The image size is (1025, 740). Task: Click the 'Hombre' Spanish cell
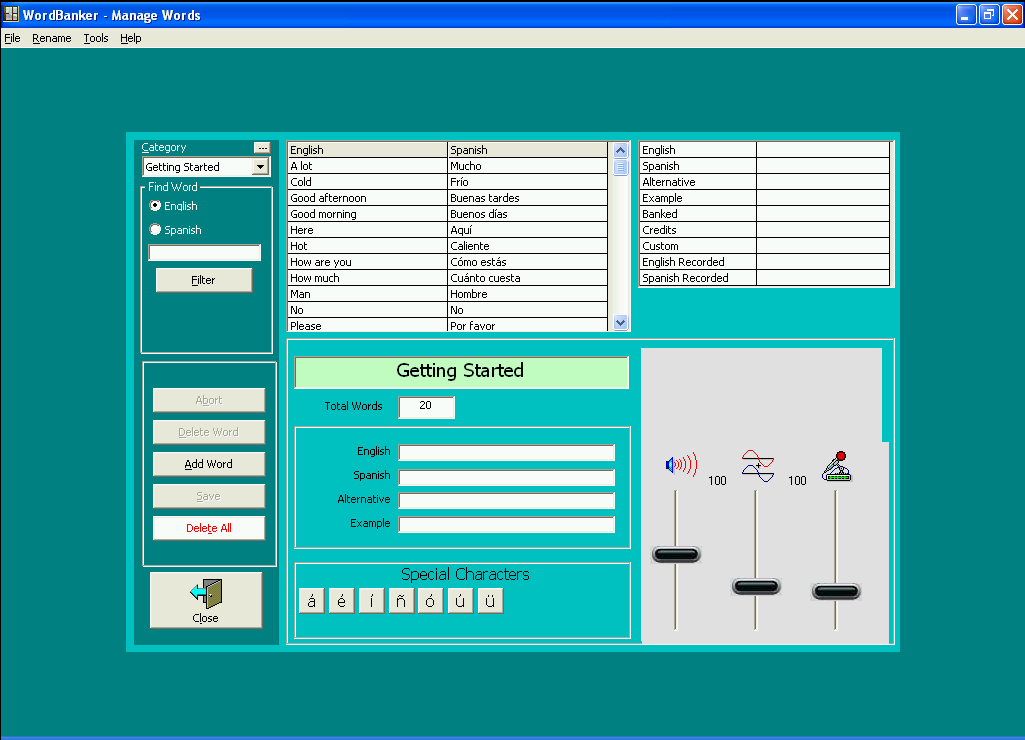(528, 294)
